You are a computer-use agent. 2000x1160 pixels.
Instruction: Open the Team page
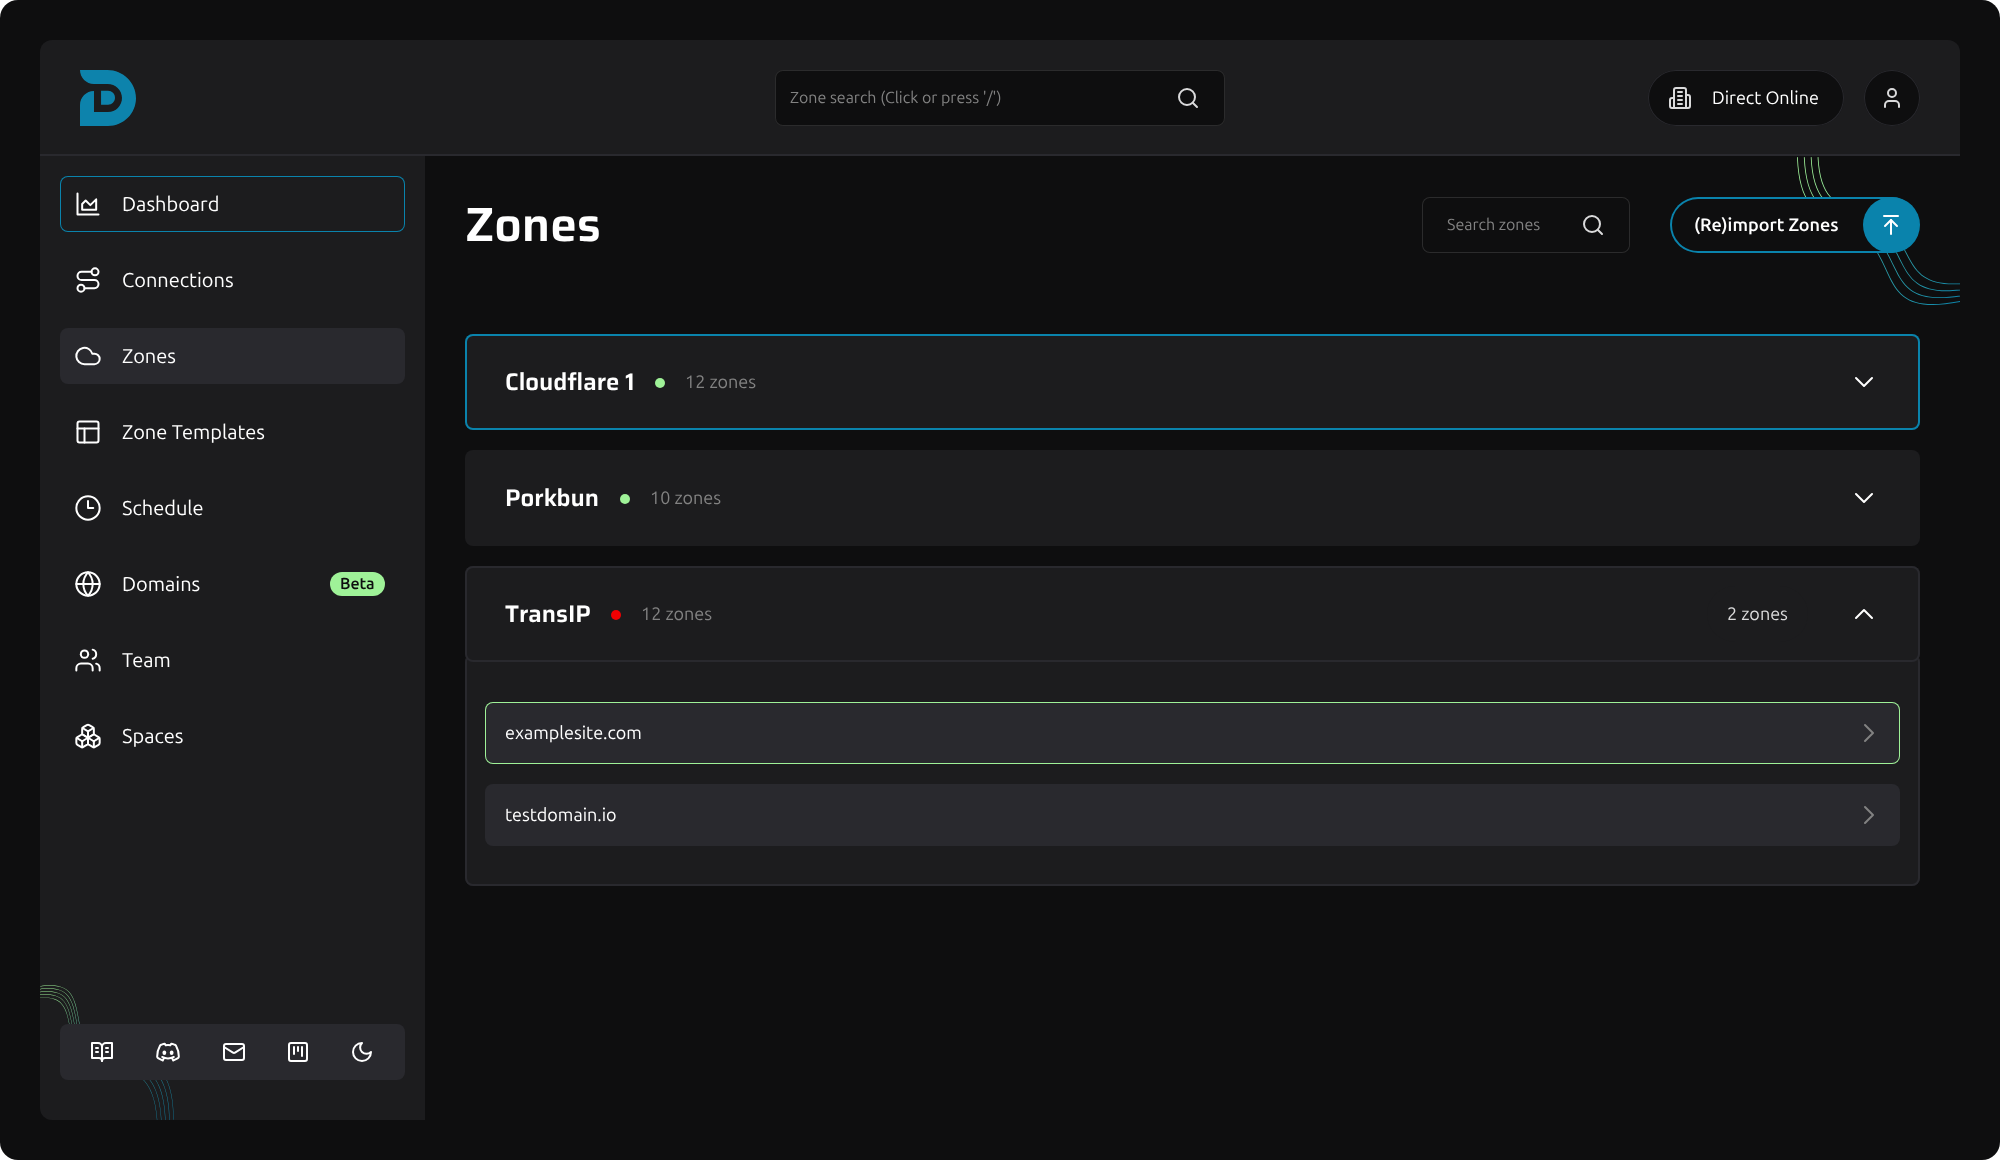(232, 660)
